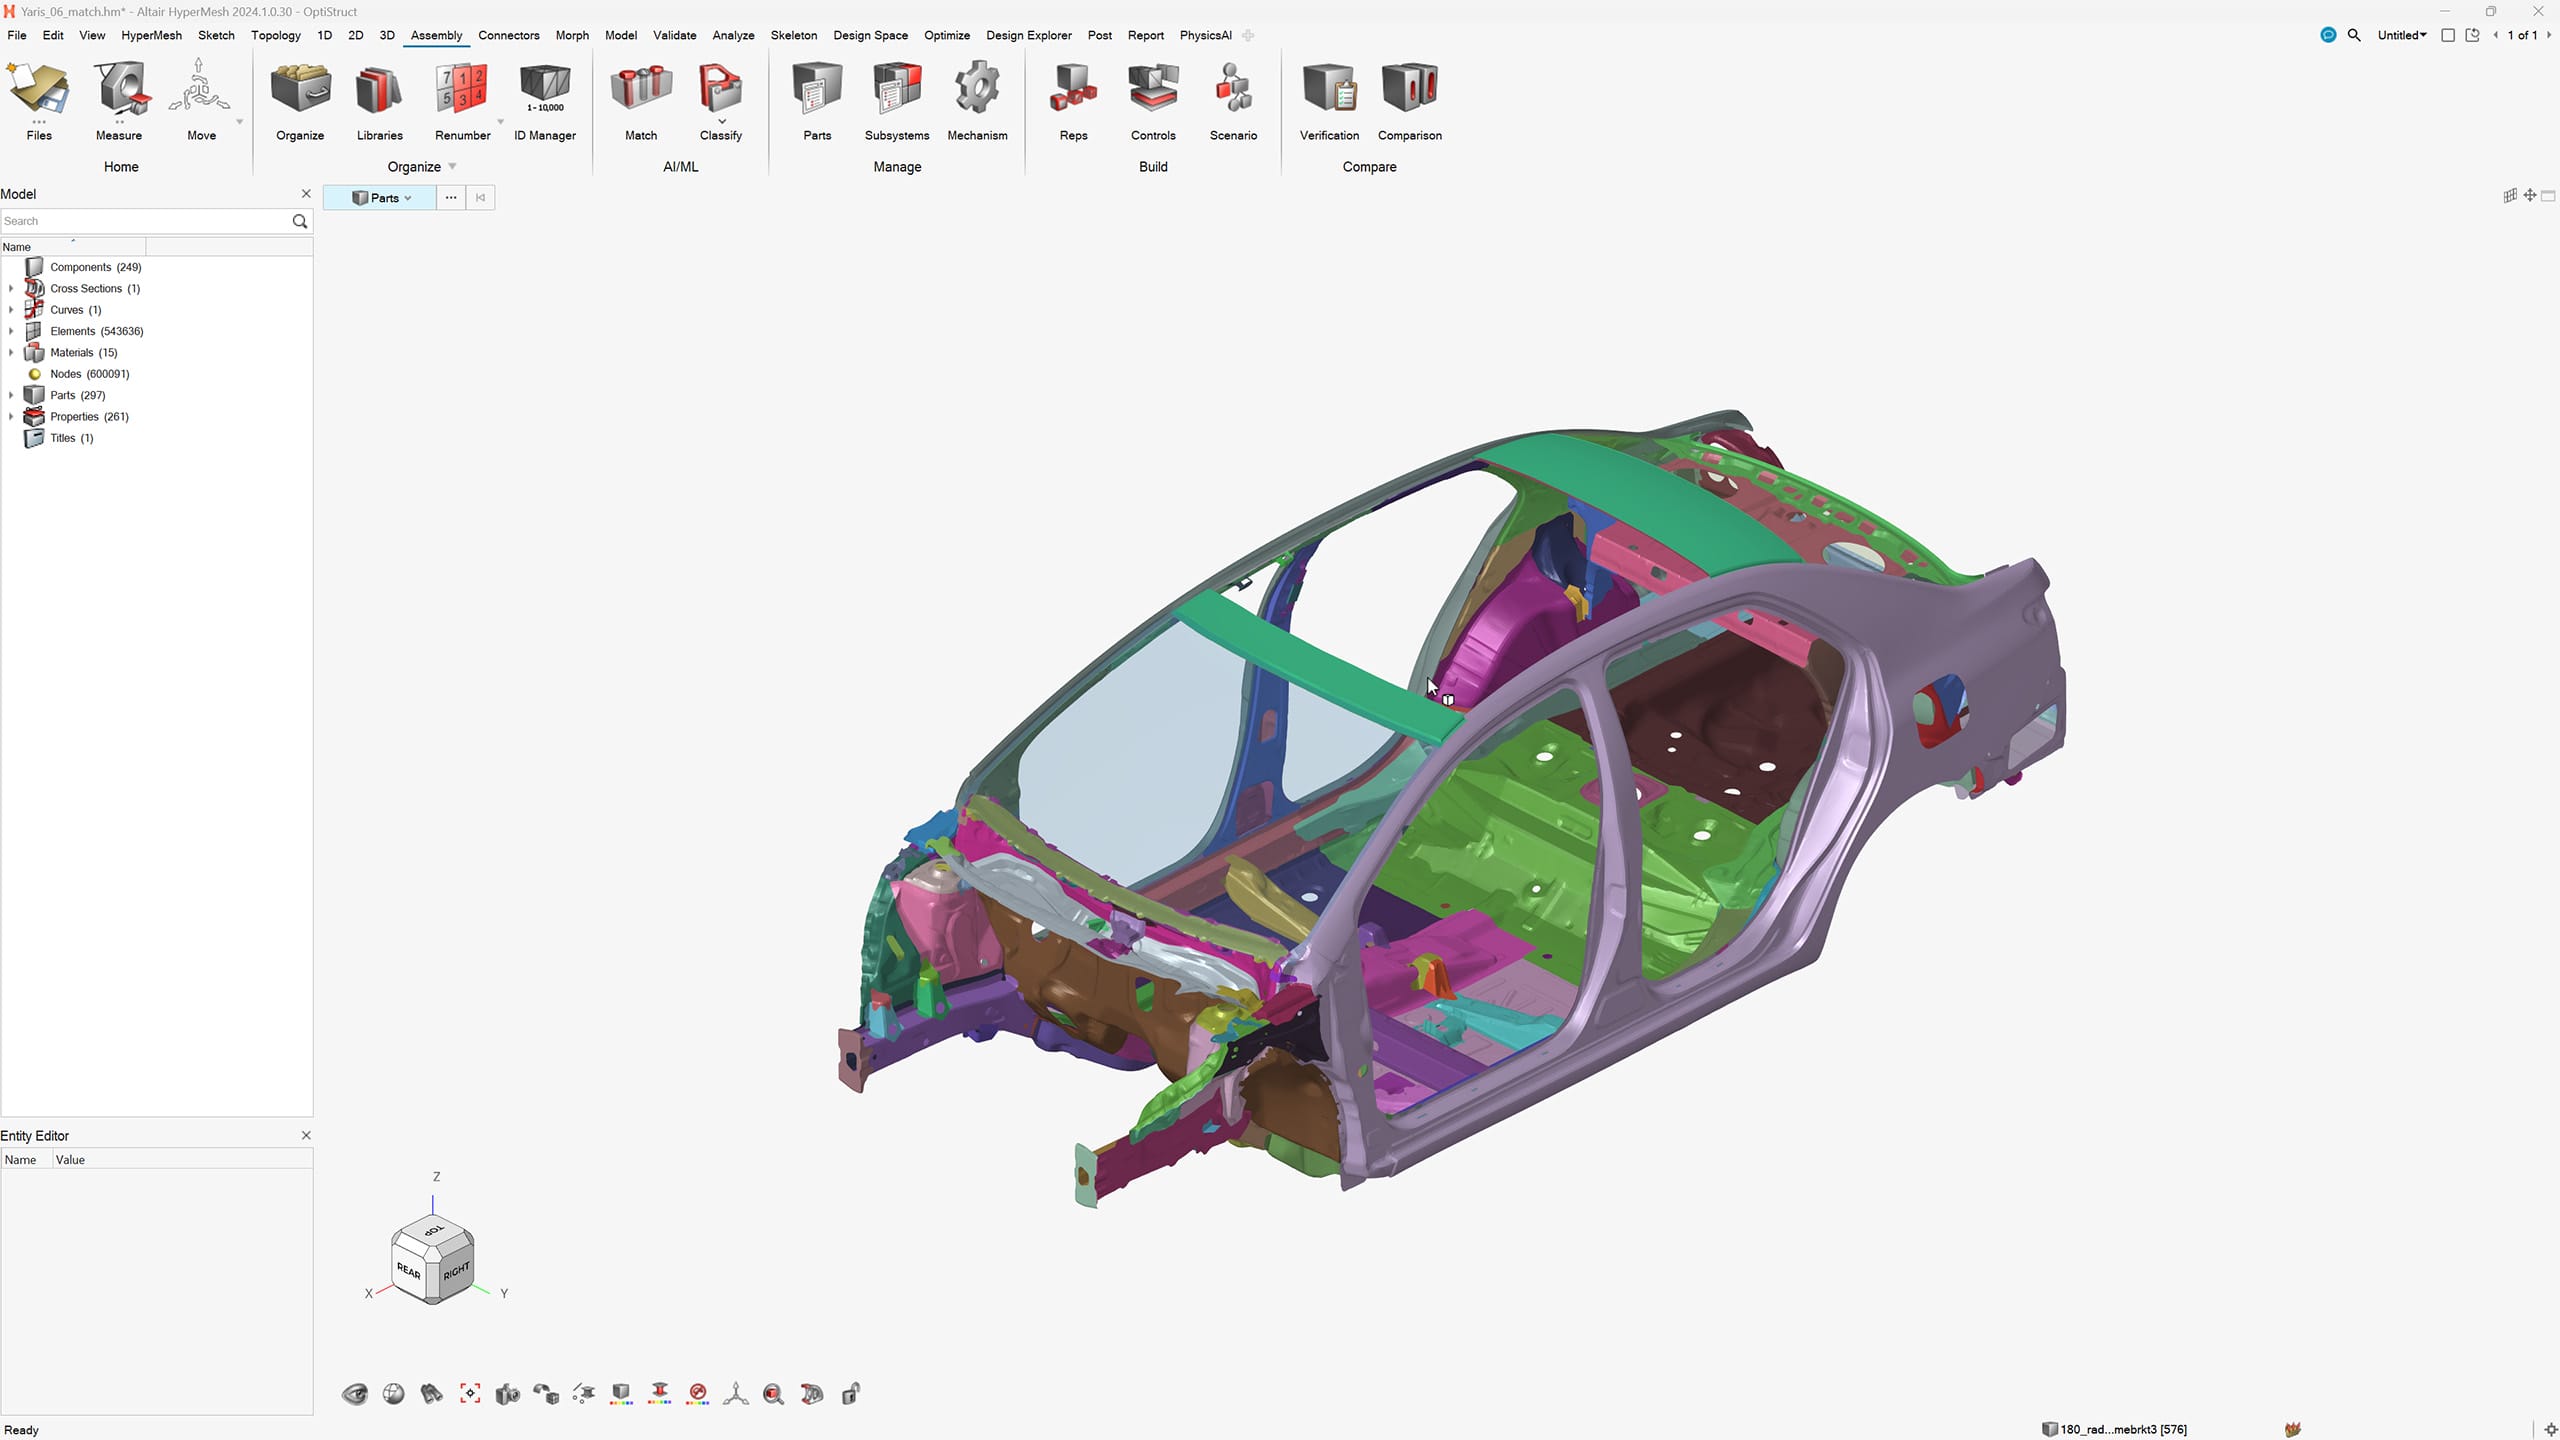
Task: Toggle the visibility eye icon in bottom toolbar
Action: pyautogui.click(x=356, y=1392)
